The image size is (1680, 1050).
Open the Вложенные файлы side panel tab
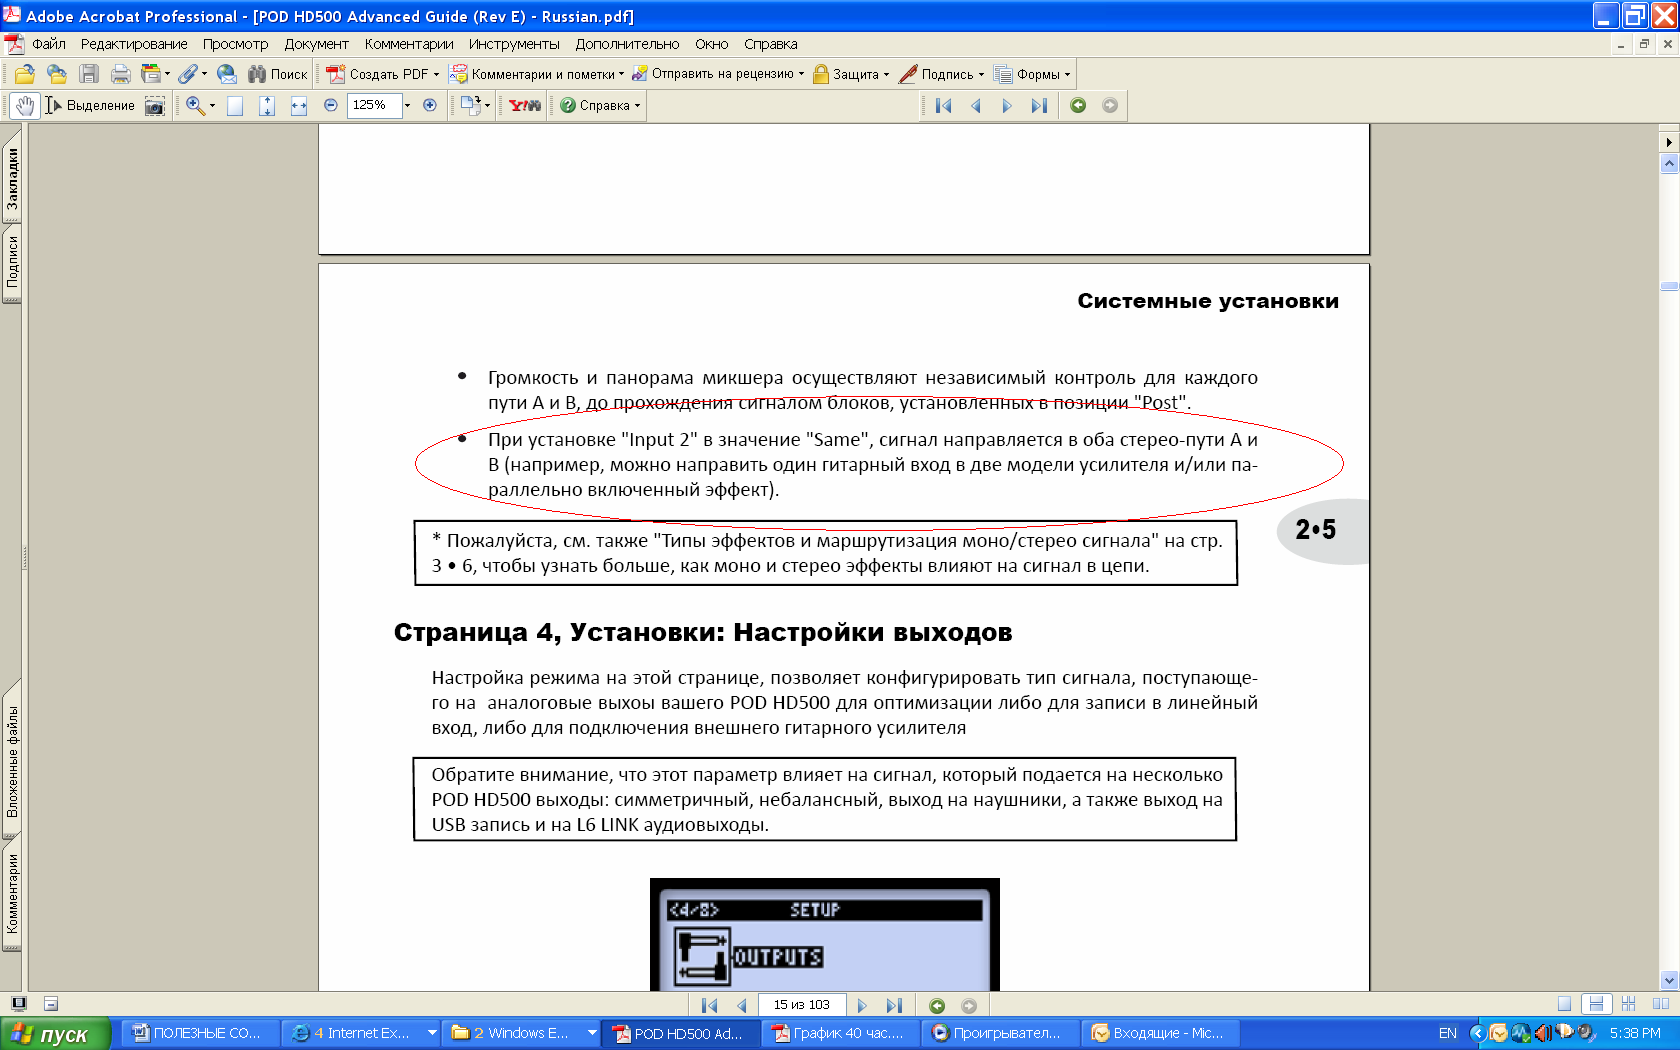tap(12, 761)
